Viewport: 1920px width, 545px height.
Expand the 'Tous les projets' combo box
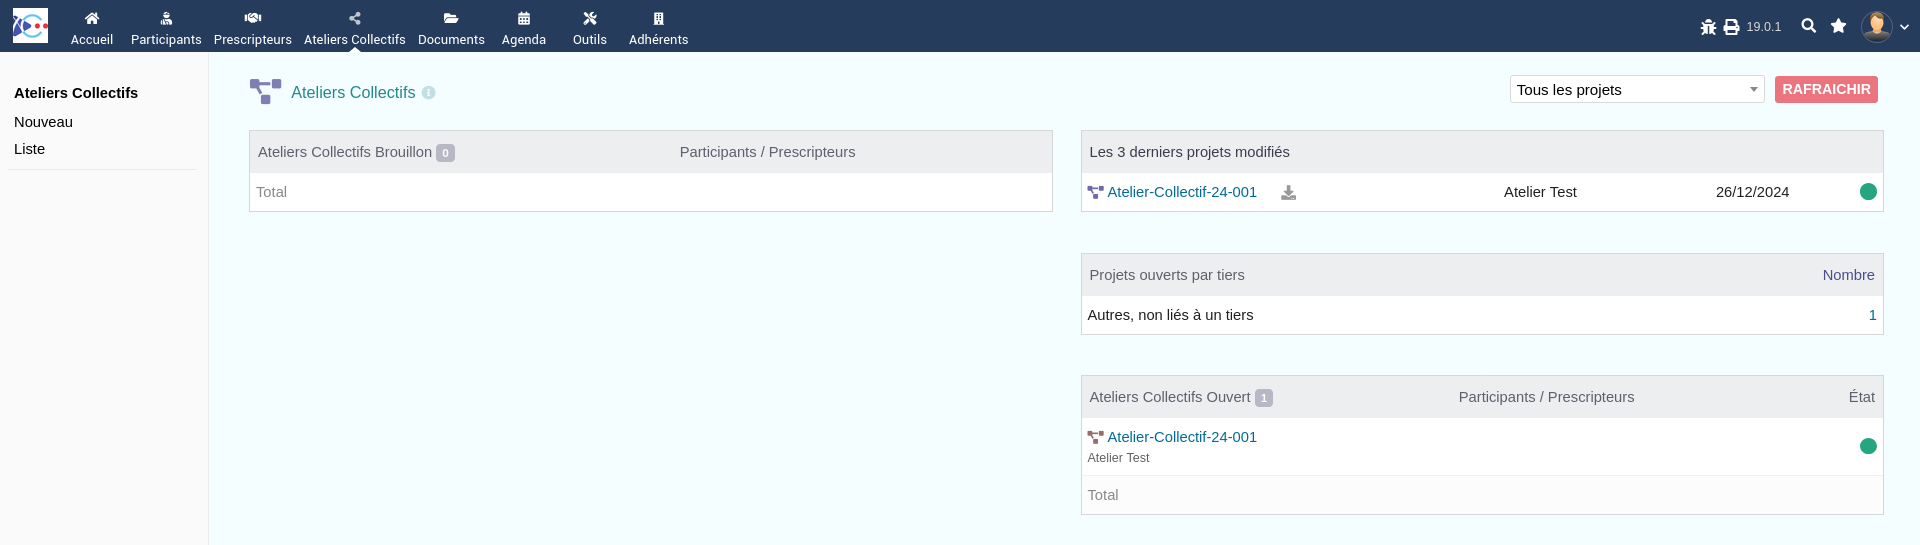coord(1636,90)
